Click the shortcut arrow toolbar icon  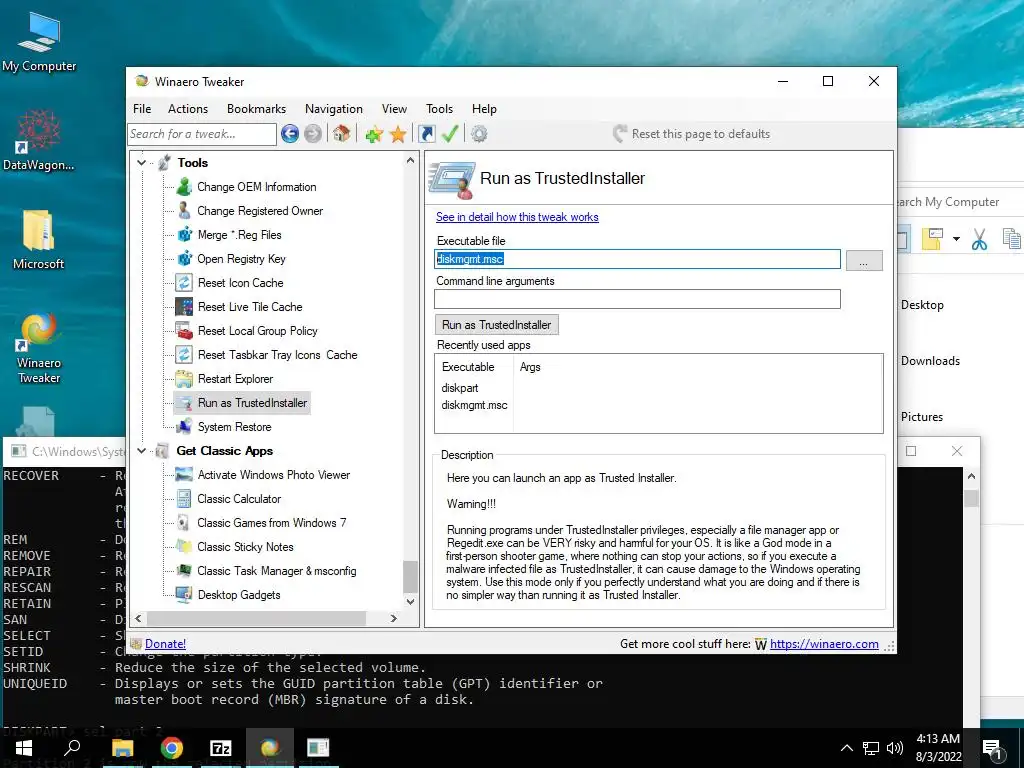pos(426,134)
